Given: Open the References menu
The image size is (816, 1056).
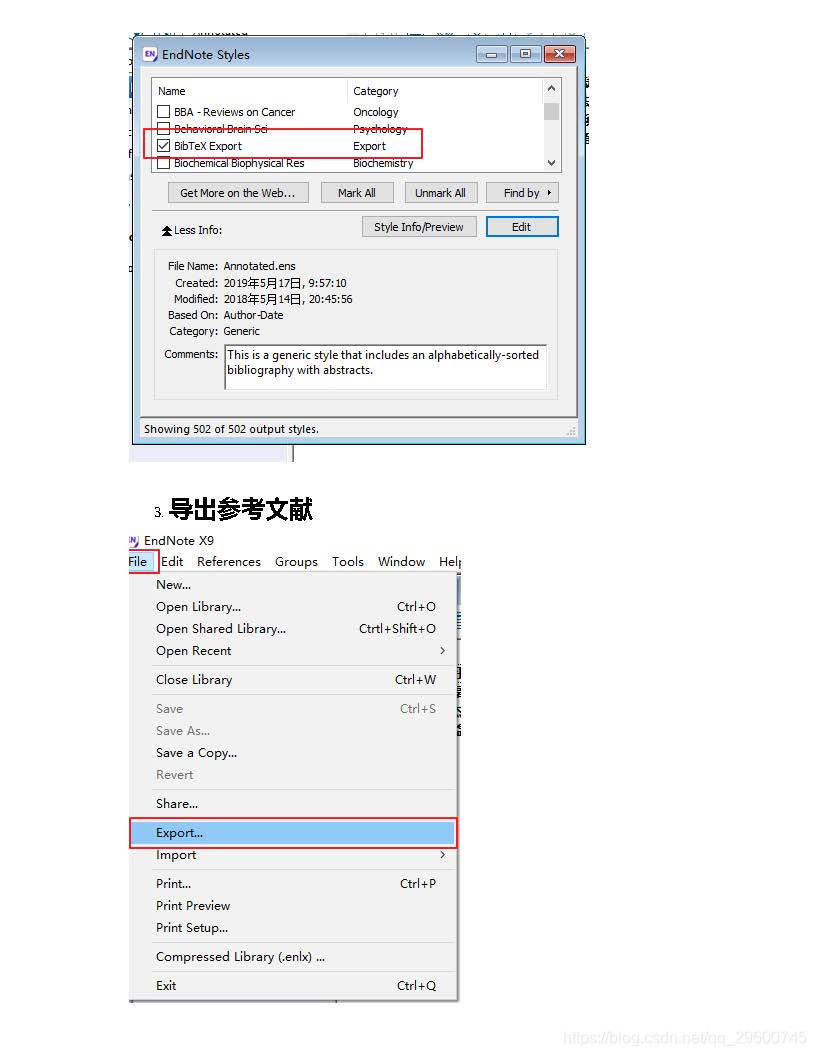Looking at the screenshot, I should [228, 562].
